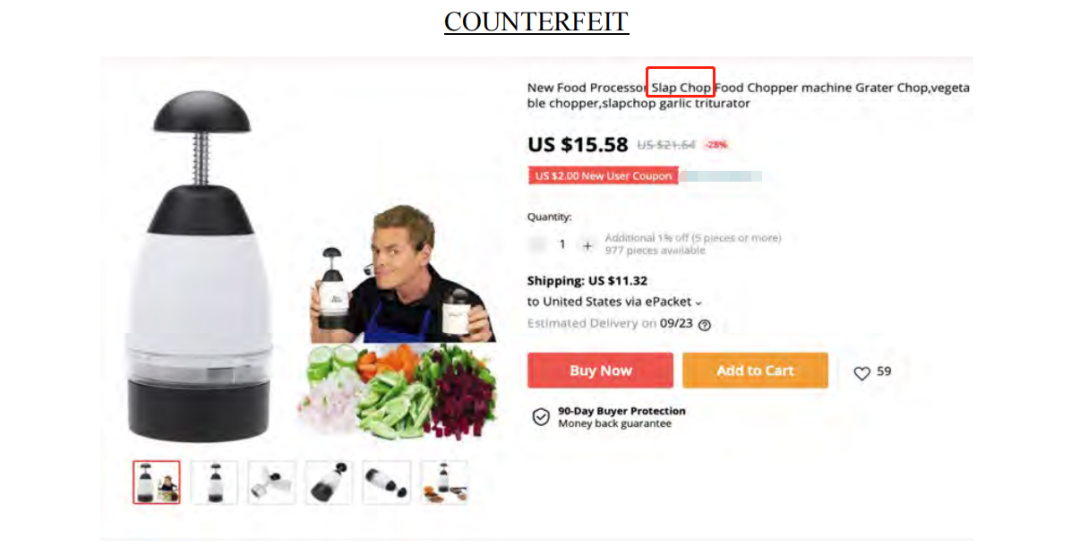Screen dimensions: 1080x546
Task: Click the highlighted Slap Chop title text
Action: point(681,87)
